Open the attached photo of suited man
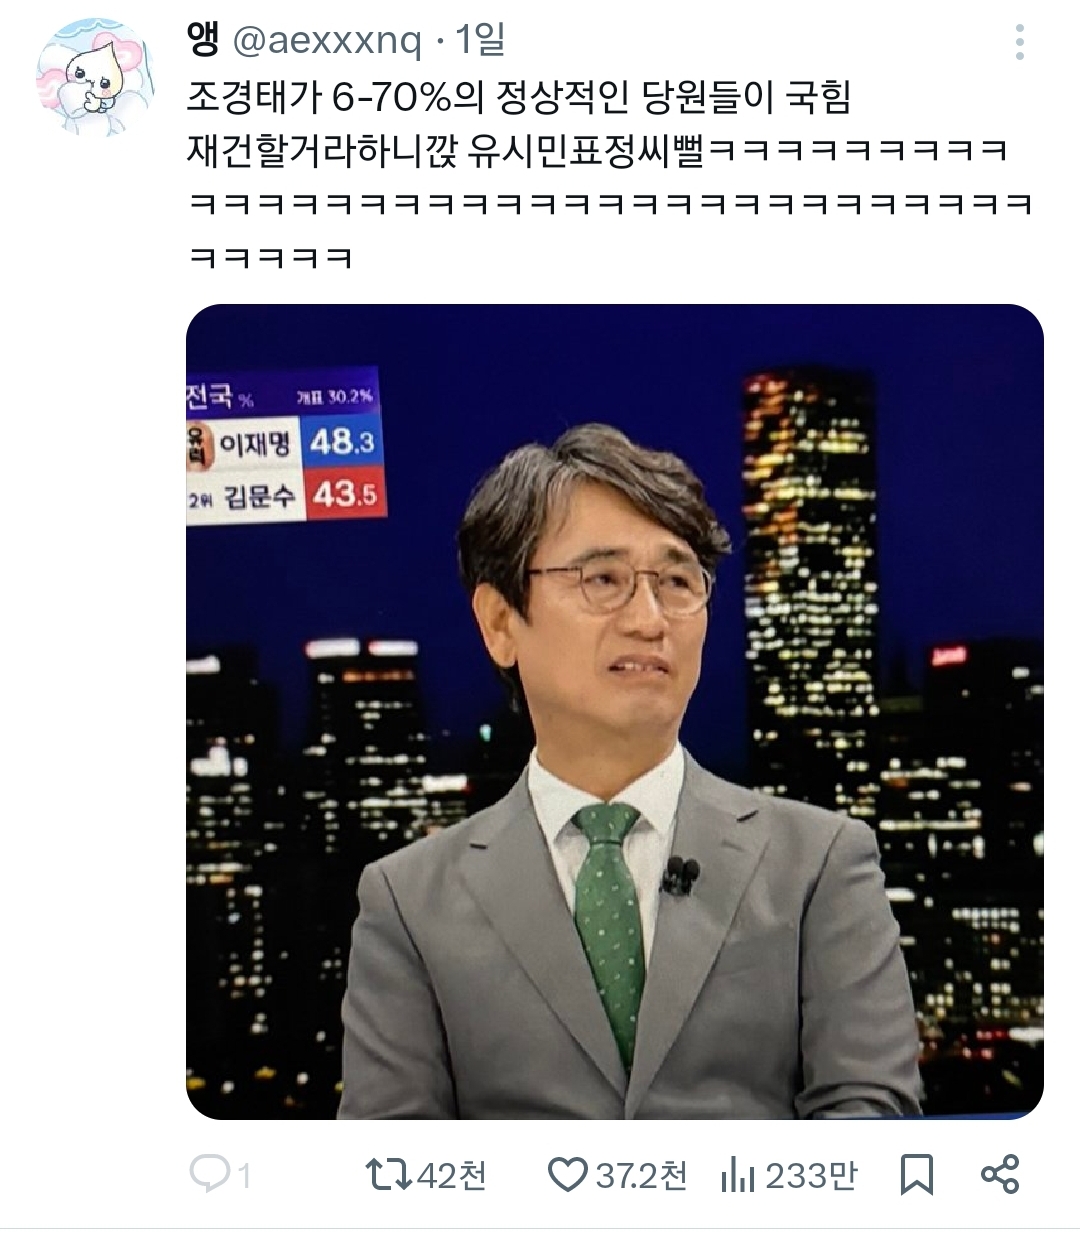Screen dimensions: 1080x1234 point(615,711)
